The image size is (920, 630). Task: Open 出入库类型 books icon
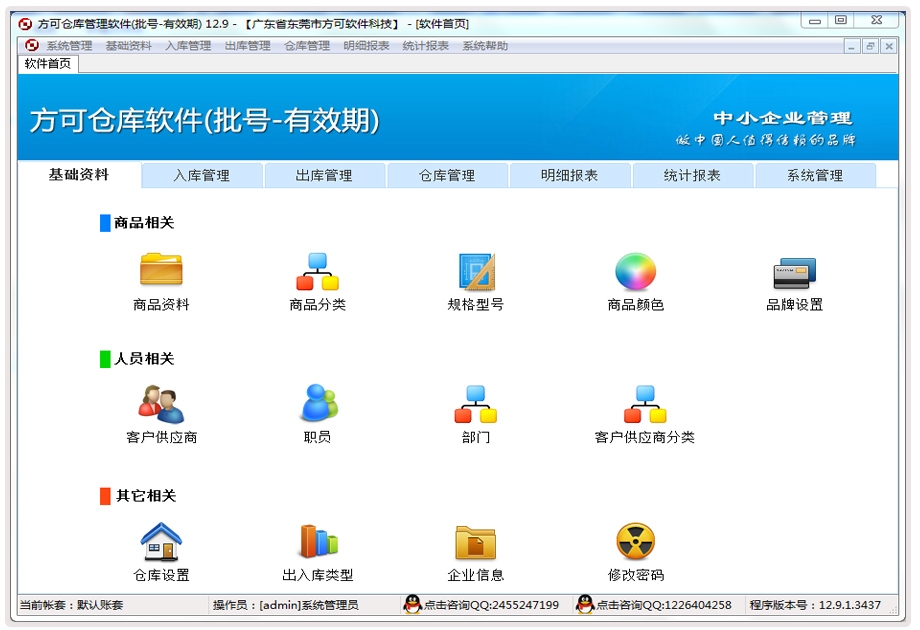(x=319, y=540)
